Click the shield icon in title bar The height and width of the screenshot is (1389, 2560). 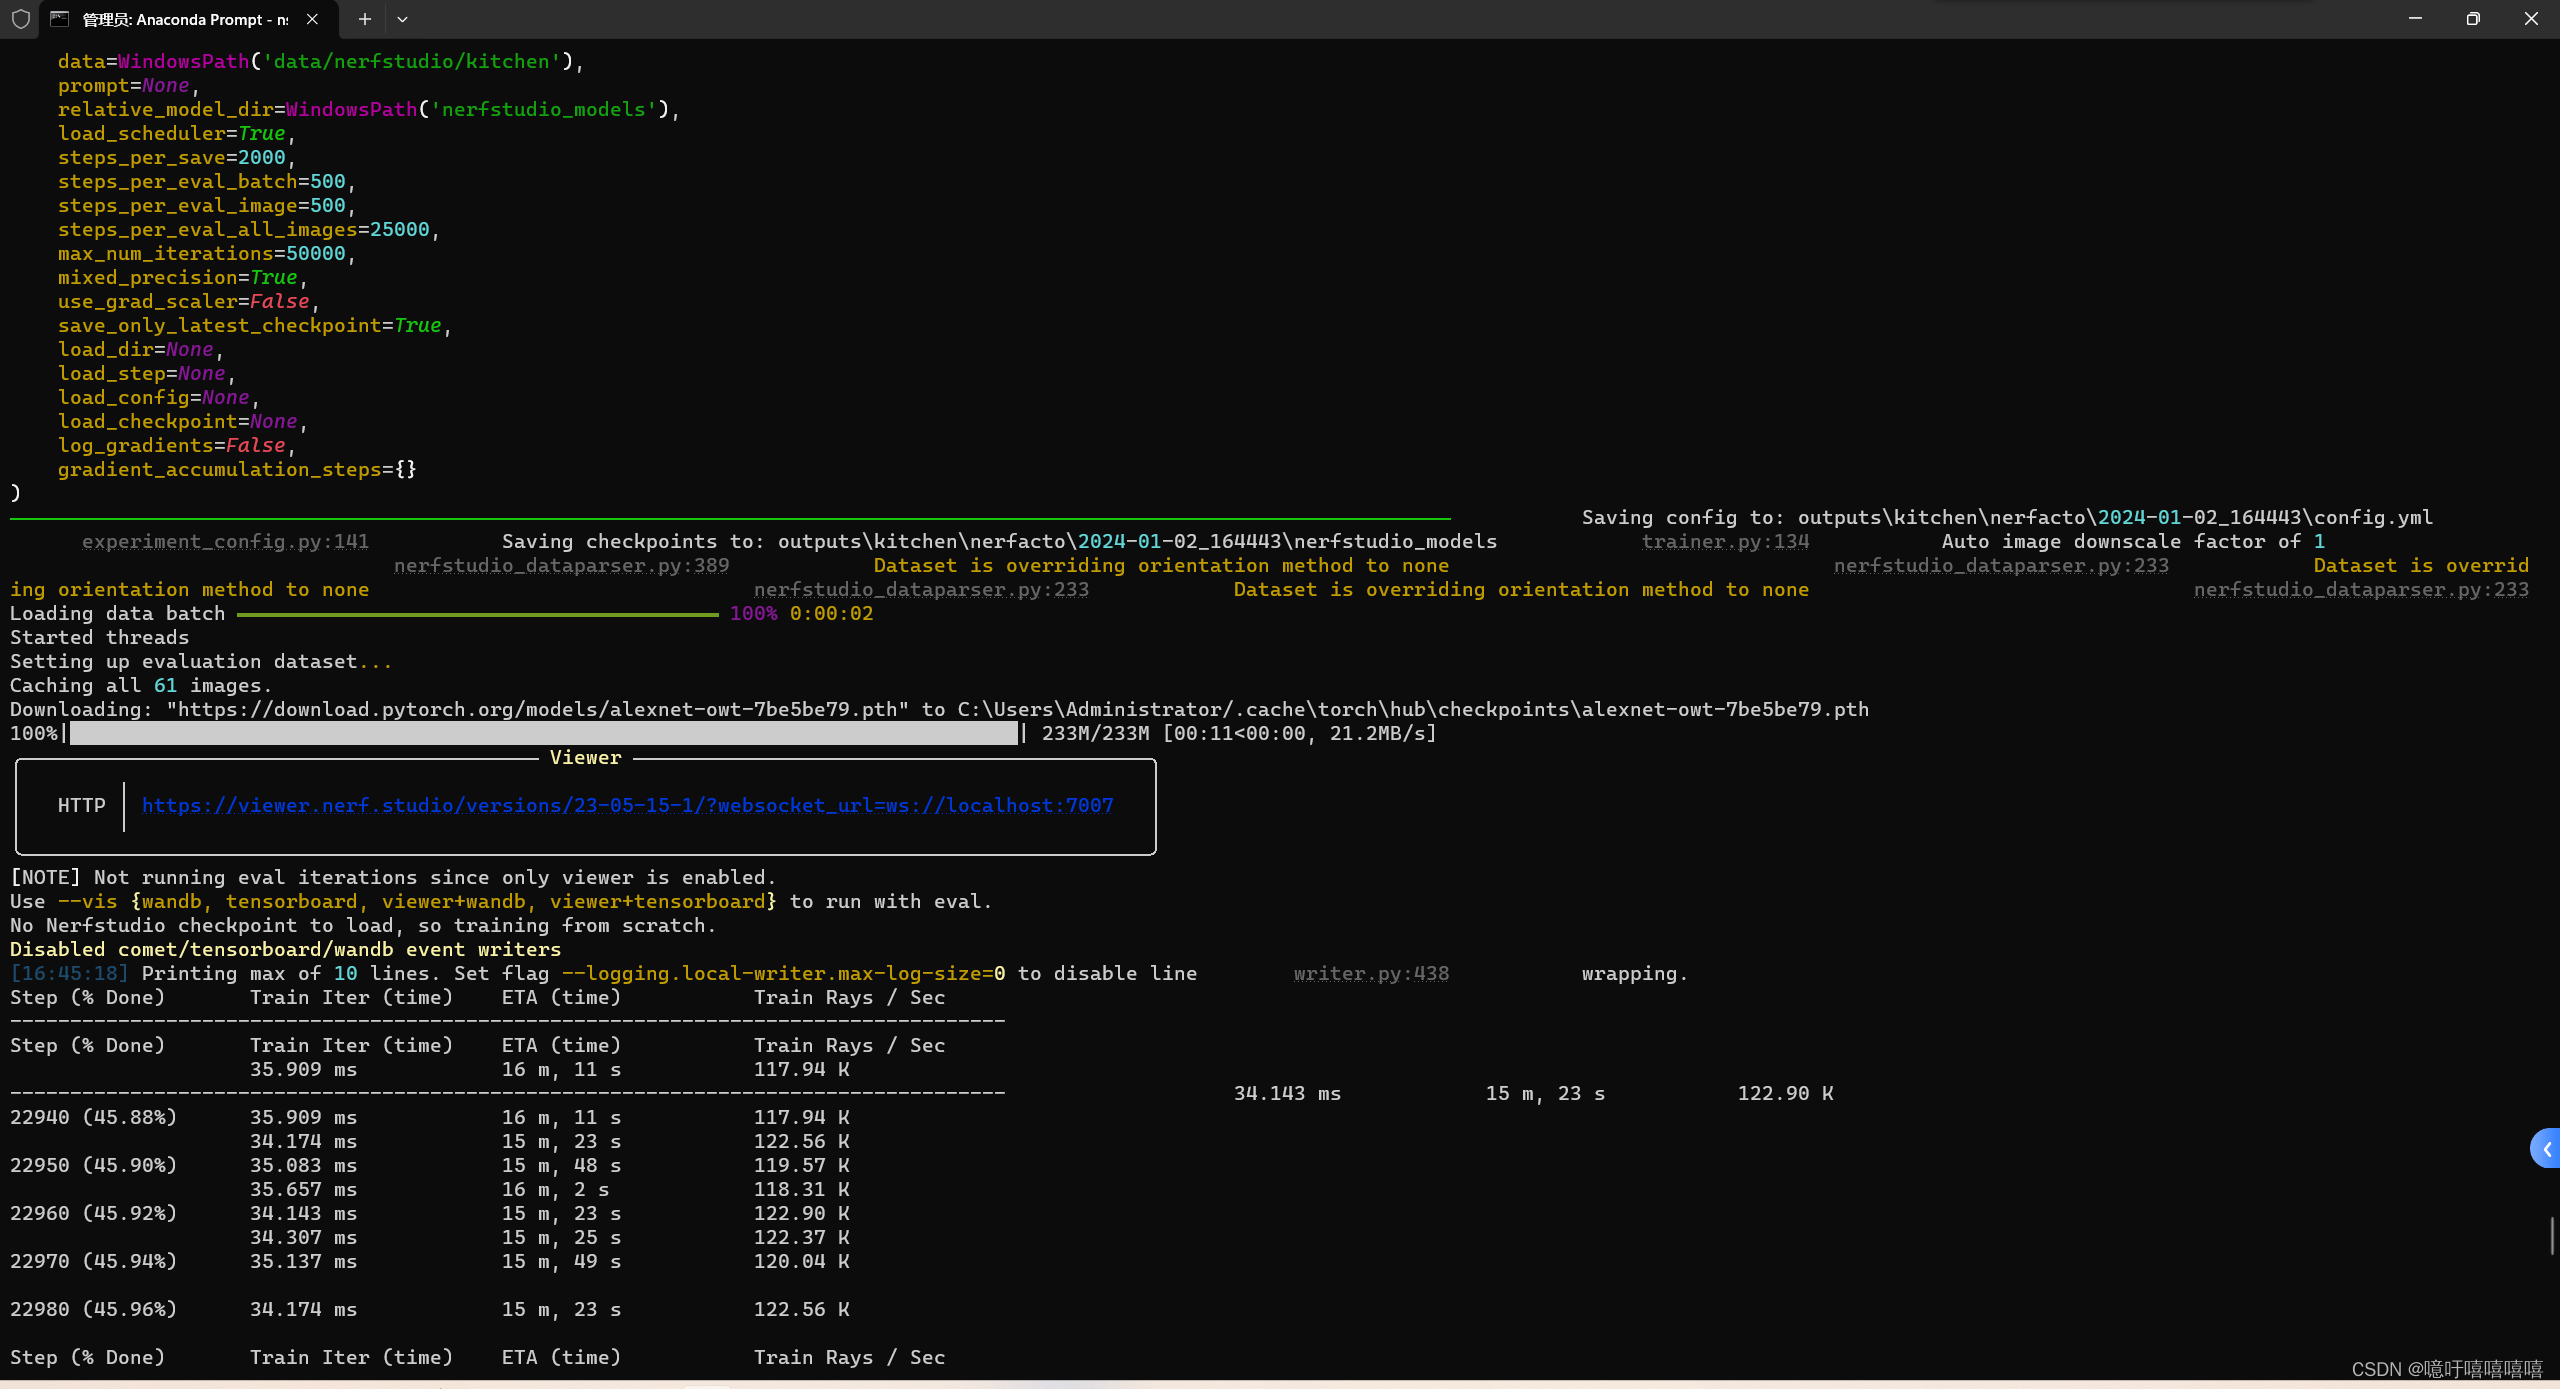(x=20, y=19)
